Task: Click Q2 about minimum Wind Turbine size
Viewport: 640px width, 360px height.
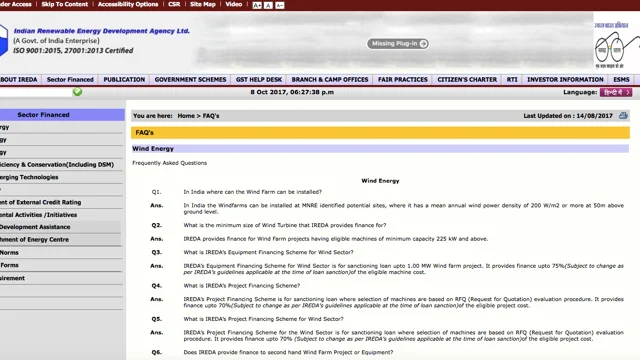Action: pos(284,225)
